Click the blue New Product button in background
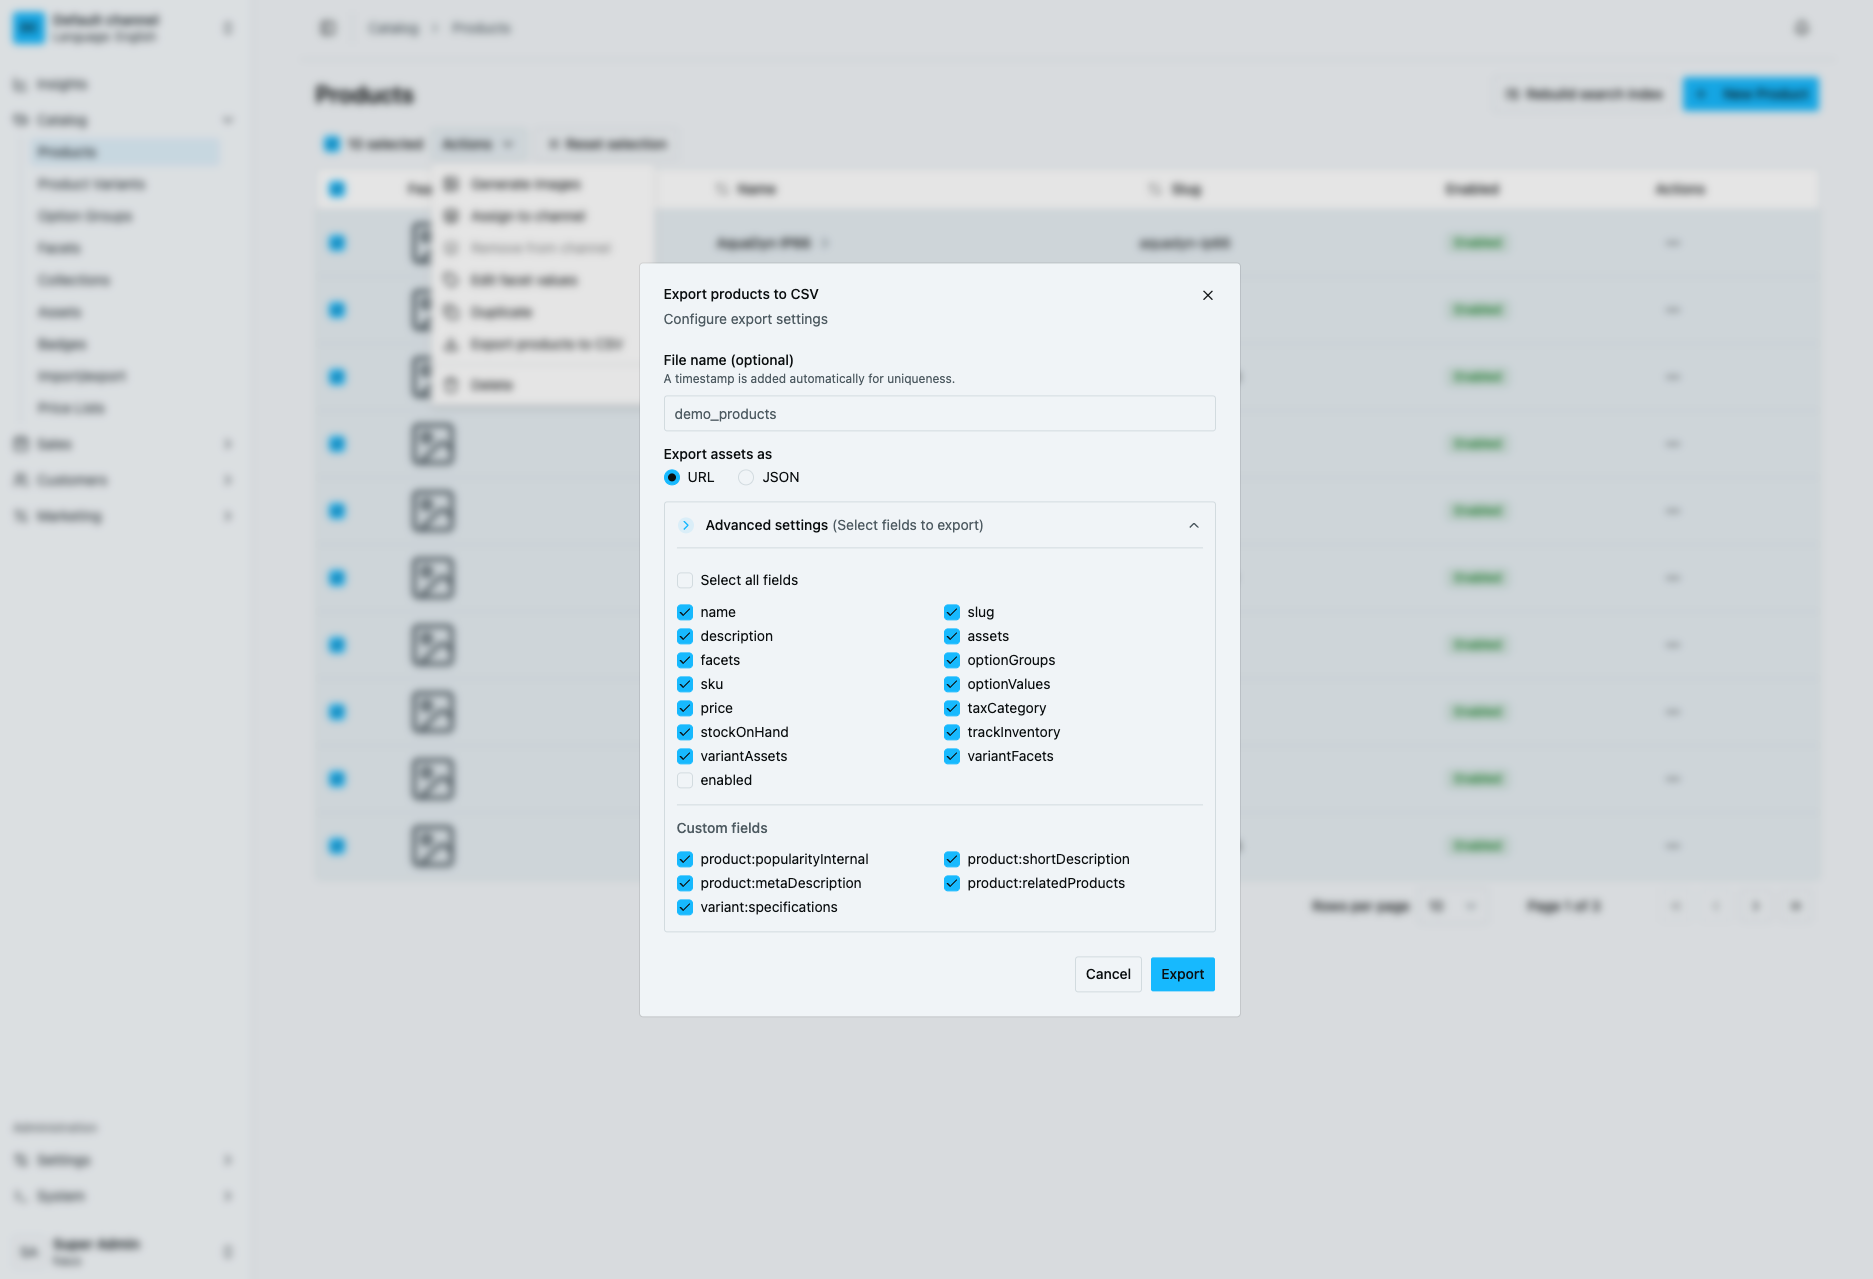1873x1279 pixels. [x=1750, y=94]
